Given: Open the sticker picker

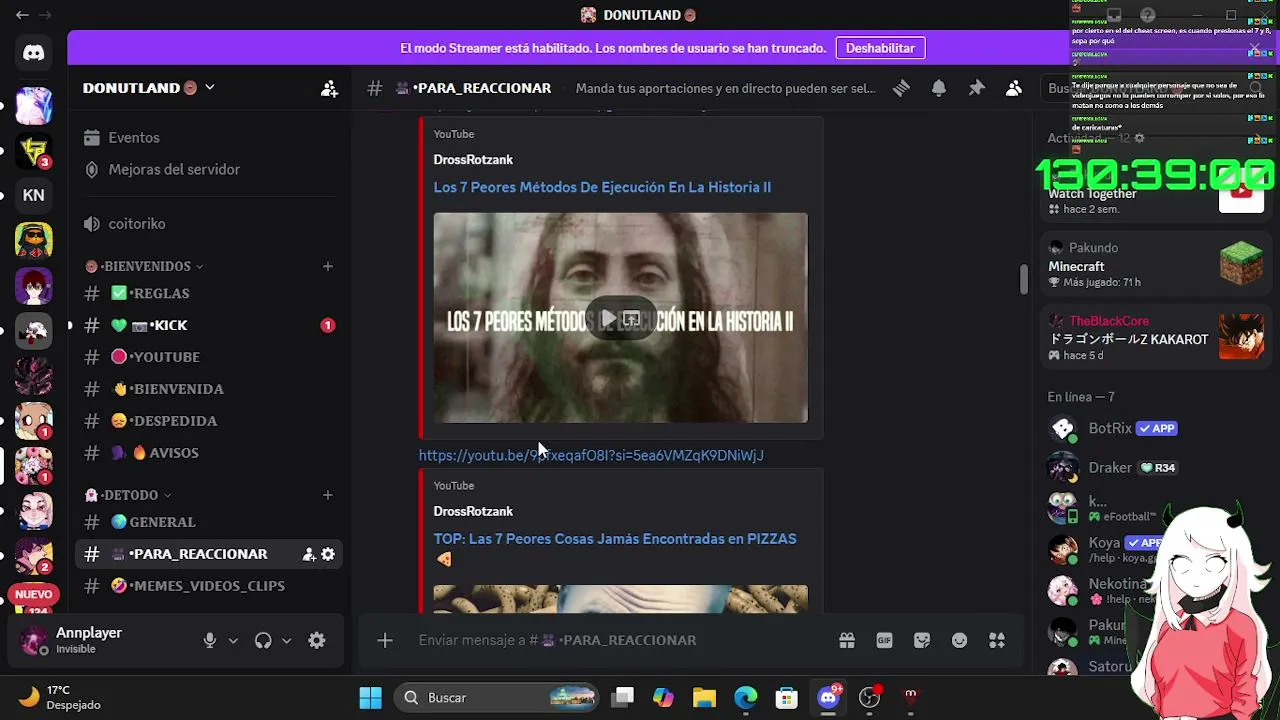Looking at the screenshot, I should [x=922, y=640].
